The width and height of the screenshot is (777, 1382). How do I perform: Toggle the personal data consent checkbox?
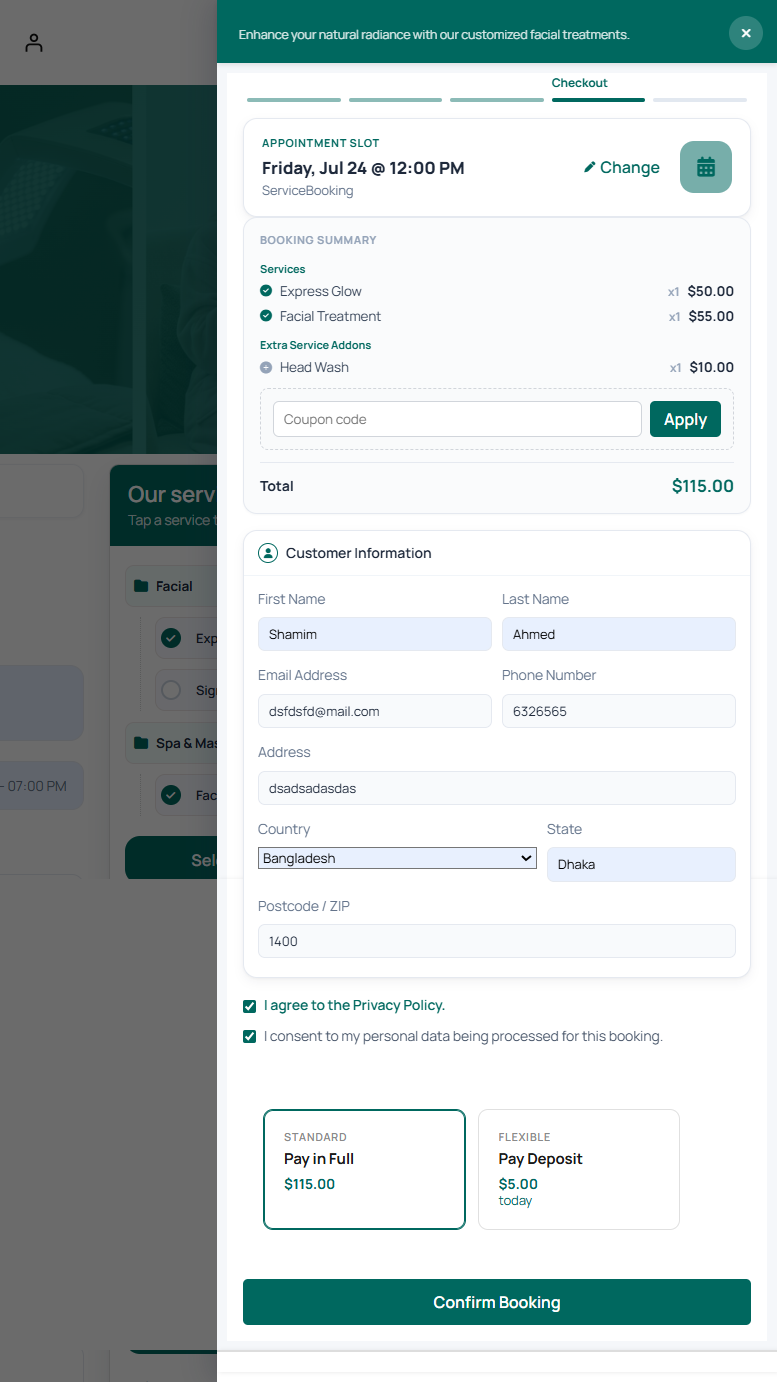pyautogui.click(x=250, y=1037)
